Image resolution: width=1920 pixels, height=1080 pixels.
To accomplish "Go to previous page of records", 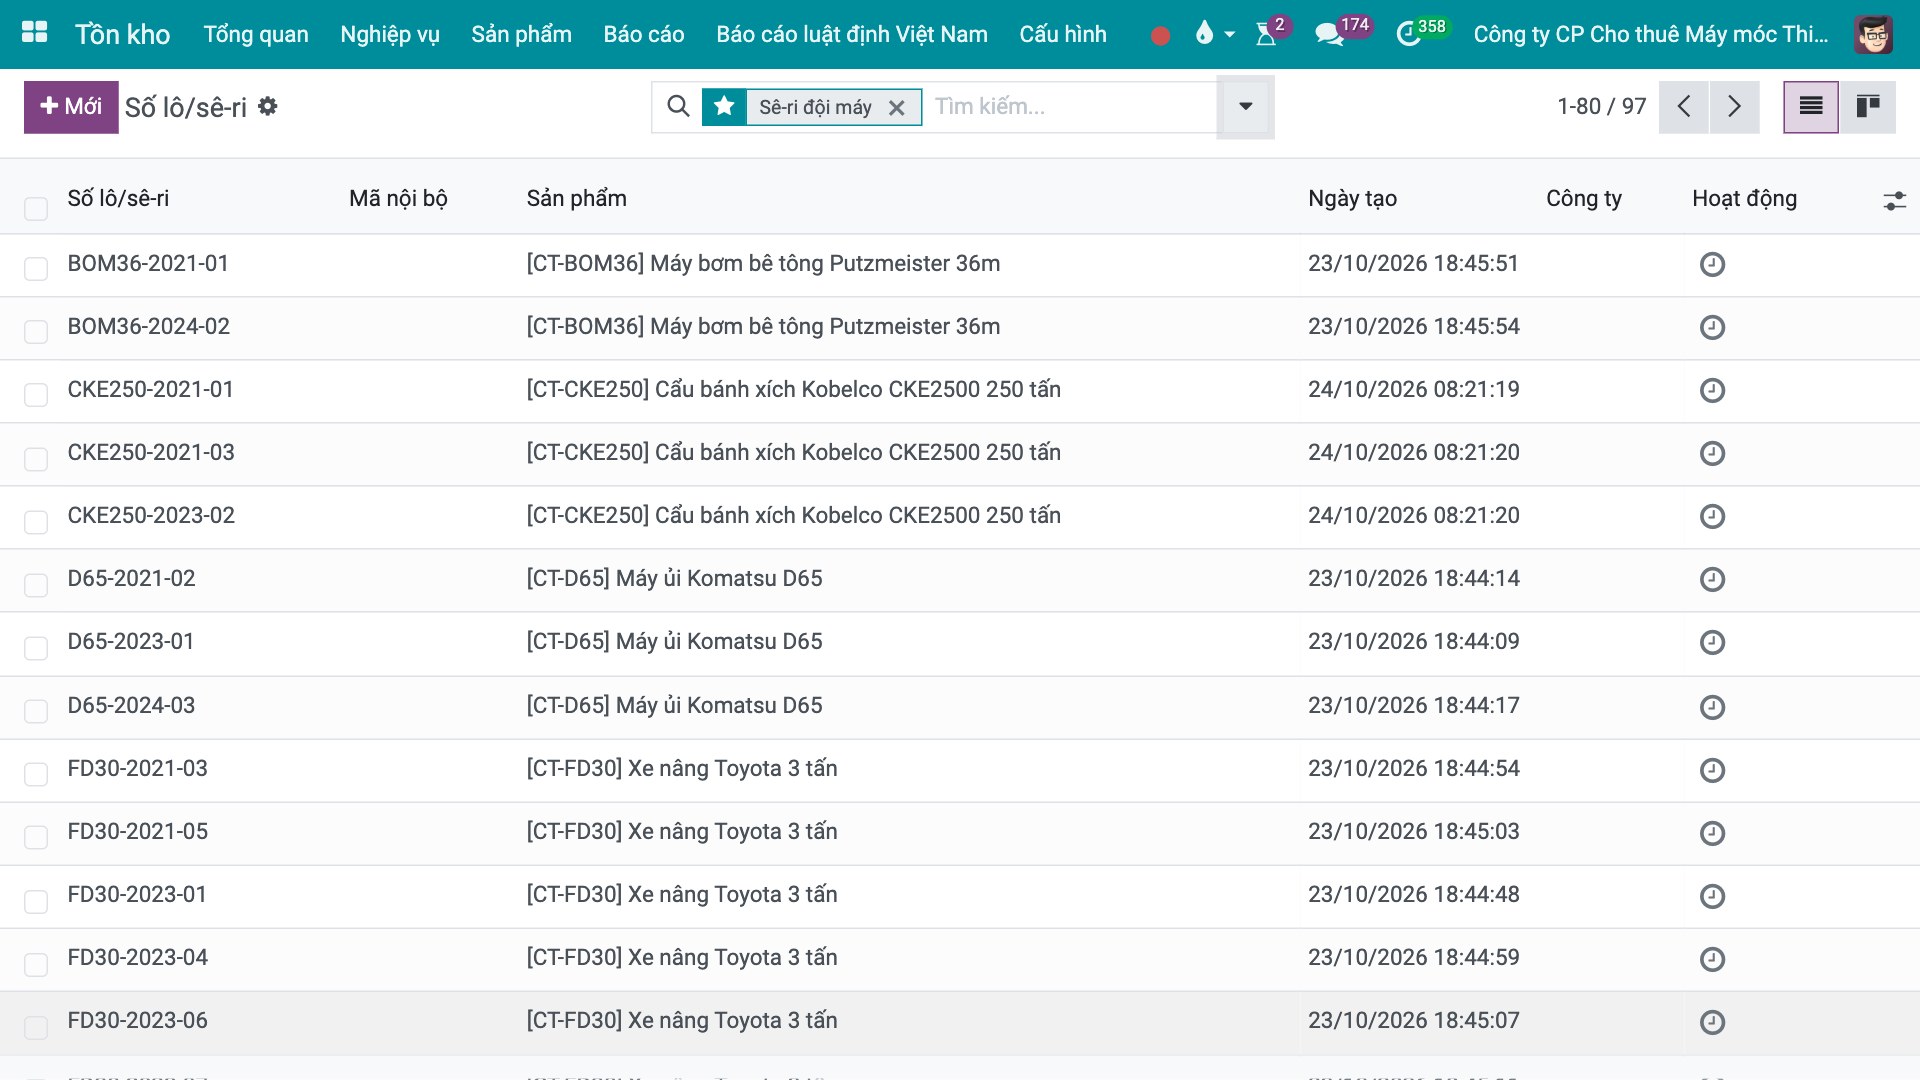I will 1684,106.
